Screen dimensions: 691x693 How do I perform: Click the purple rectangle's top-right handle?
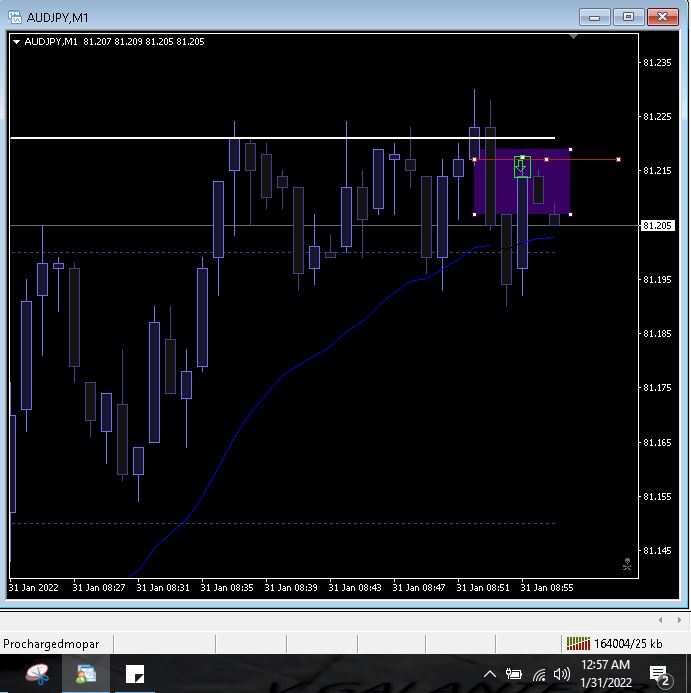[x=570, y=150]
